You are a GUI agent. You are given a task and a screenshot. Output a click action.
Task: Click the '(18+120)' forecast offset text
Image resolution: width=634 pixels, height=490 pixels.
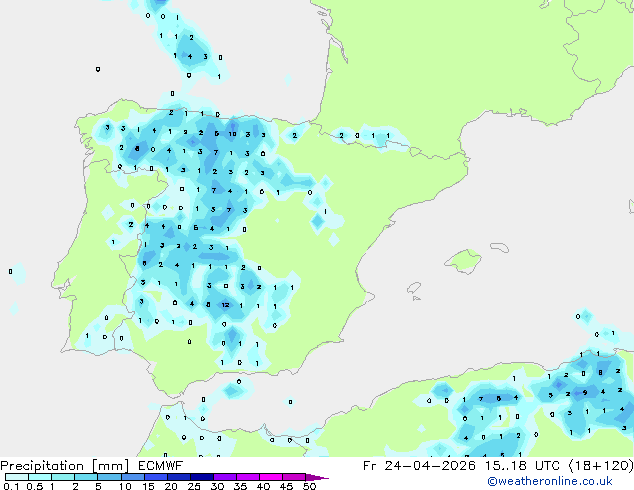coord(601,466)
